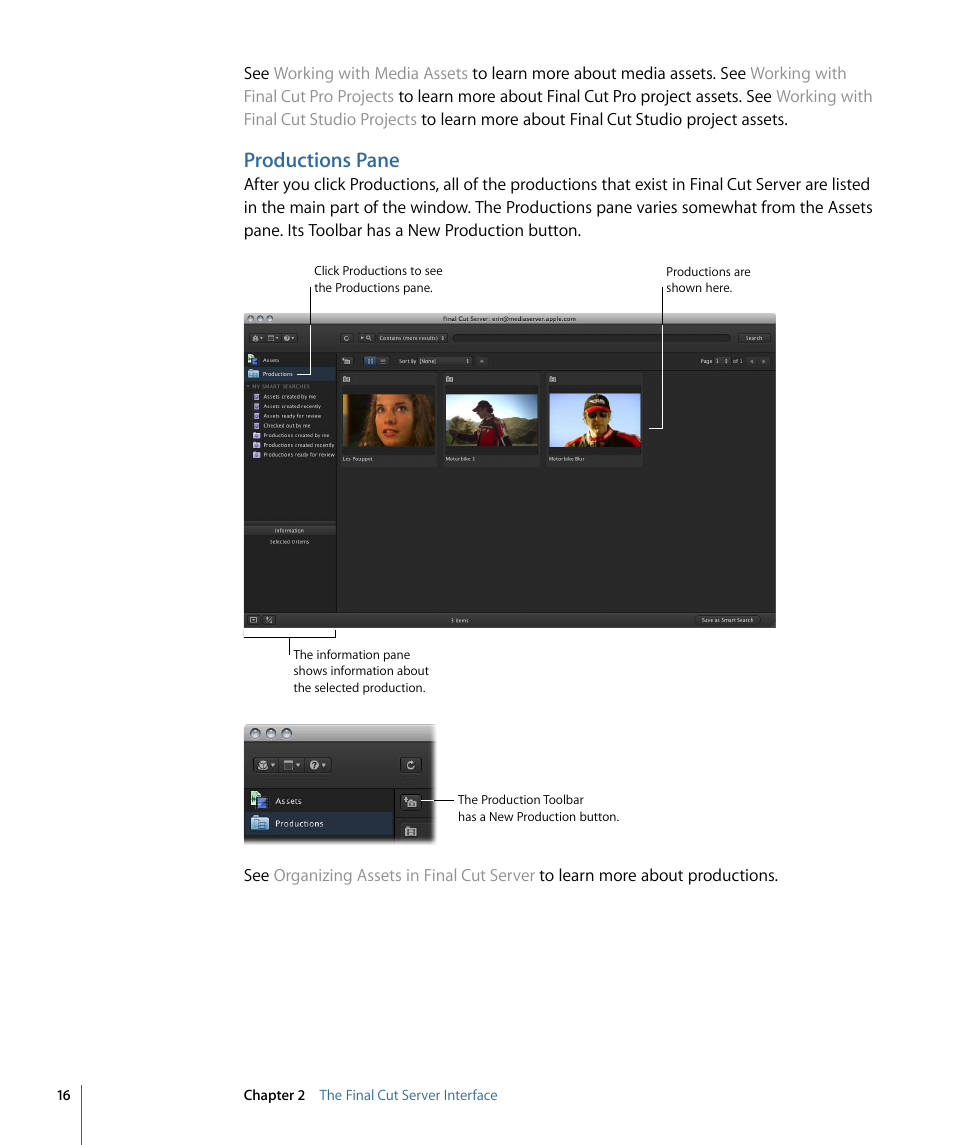Image resolution: width=954 pixels, height=1145 pixels.
Task: Open the Window menu dropdown in the main window toolbar
Action: click(x=272, y=338)
